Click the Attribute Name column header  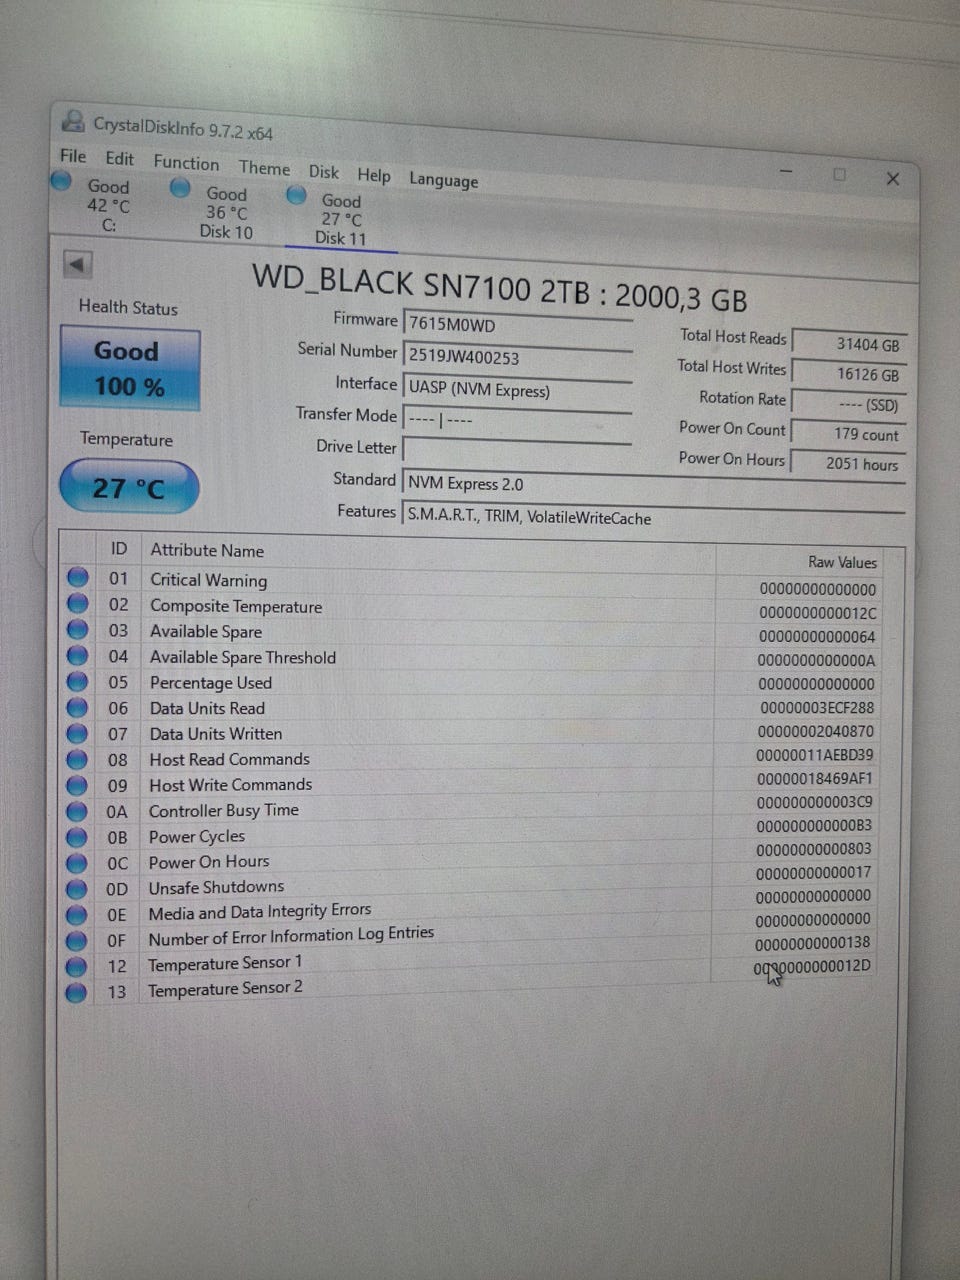click(x=207, y=550)
